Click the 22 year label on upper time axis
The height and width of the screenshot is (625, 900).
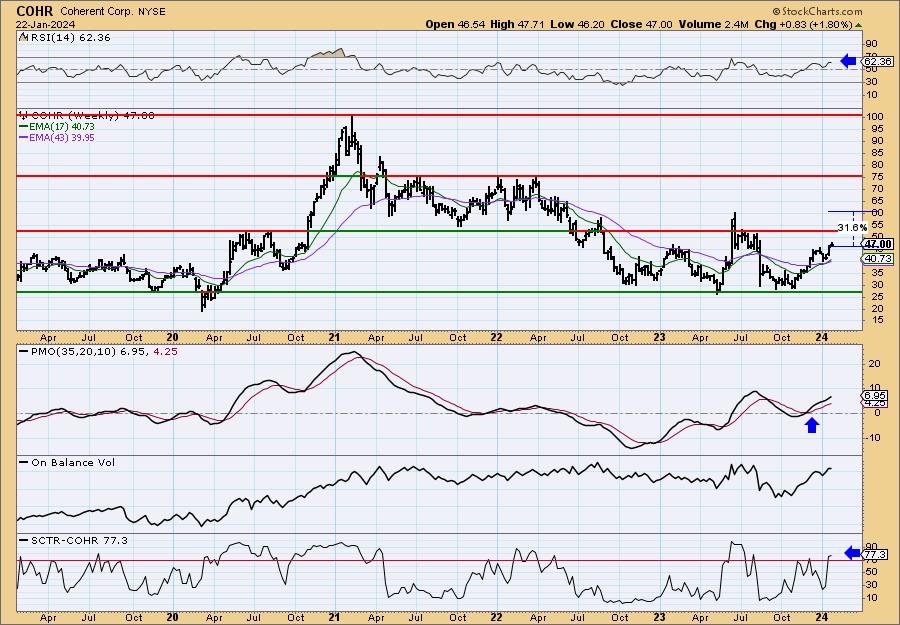tap(497, 337)
